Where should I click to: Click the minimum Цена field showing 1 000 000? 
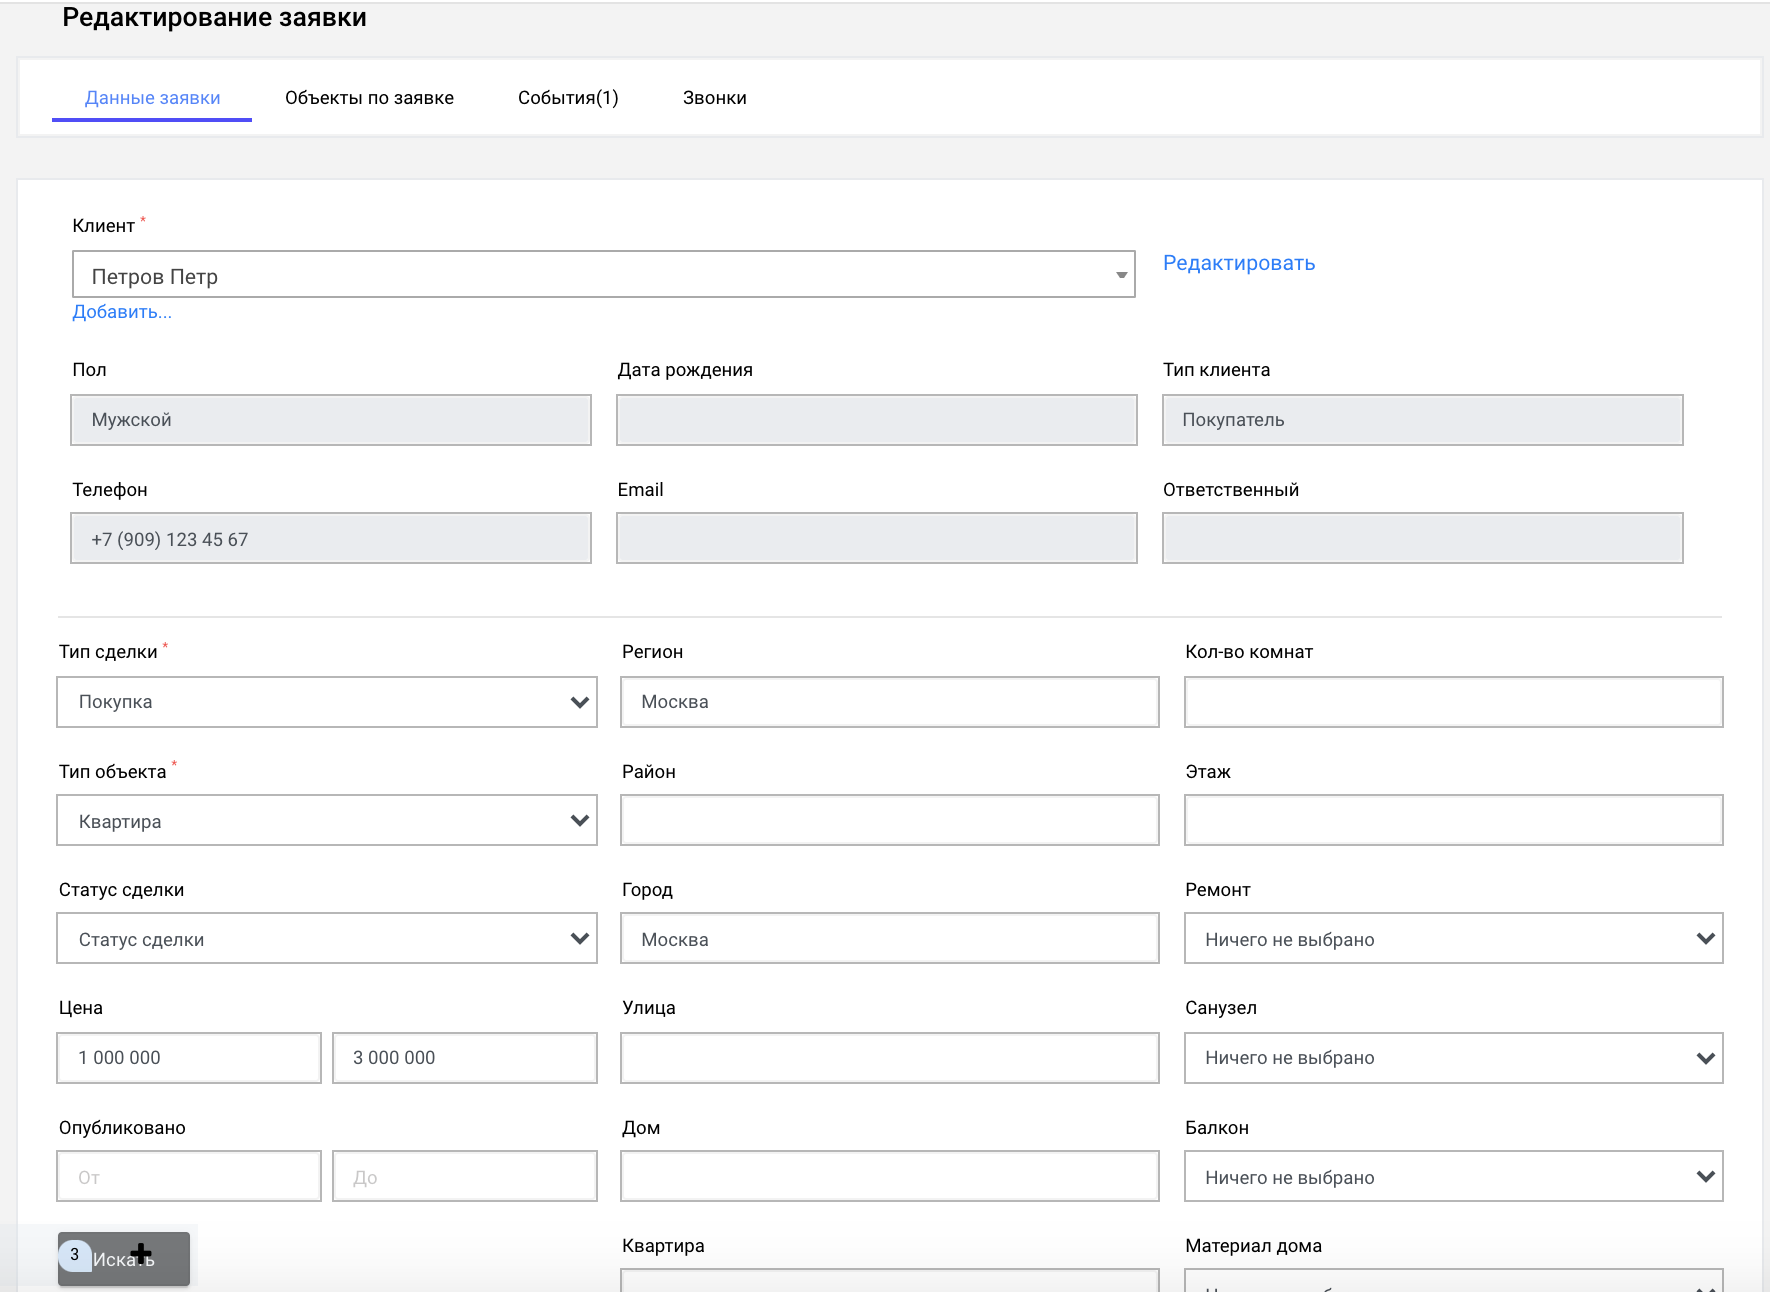pos(189,1058)
